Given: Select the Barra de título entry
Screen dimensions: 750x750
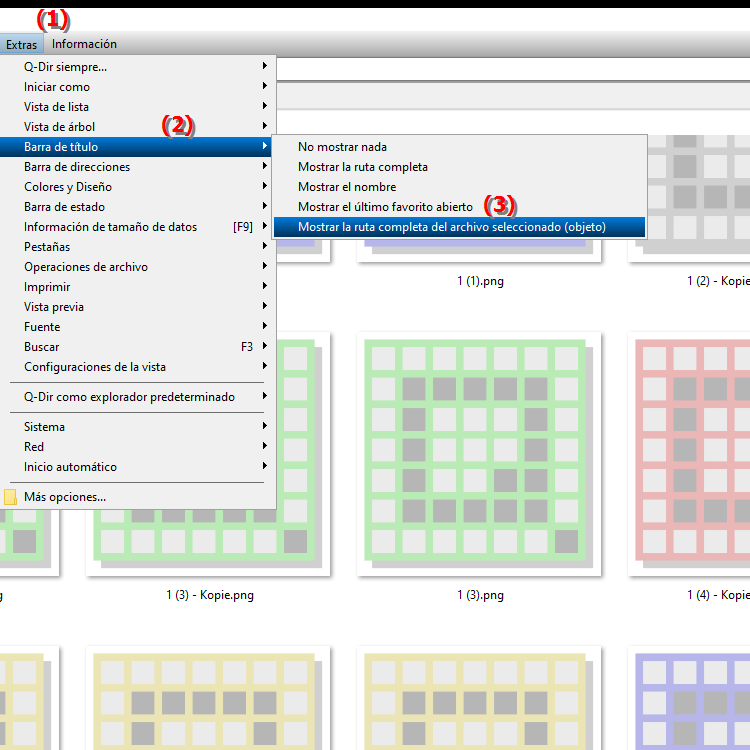Looking at the screenshot, I should 136,147.
